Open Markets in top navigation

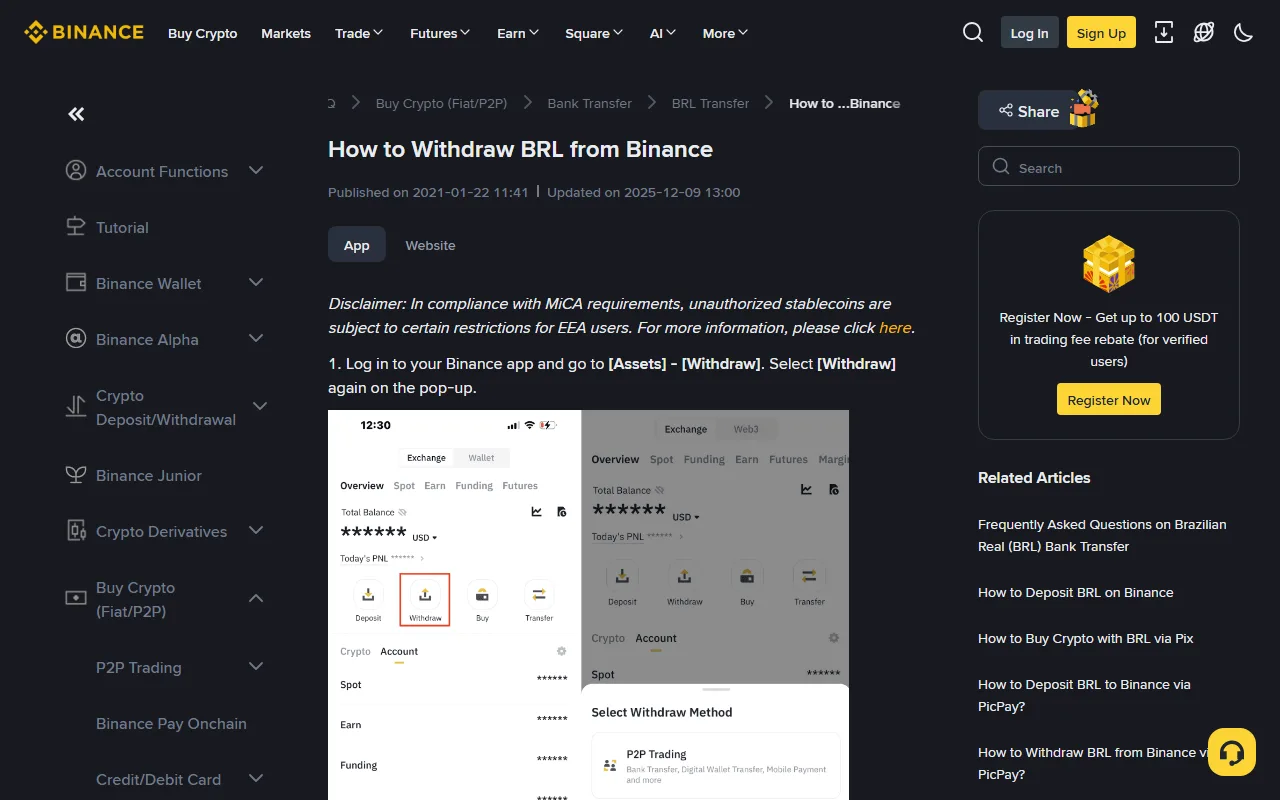click(286, 33)
